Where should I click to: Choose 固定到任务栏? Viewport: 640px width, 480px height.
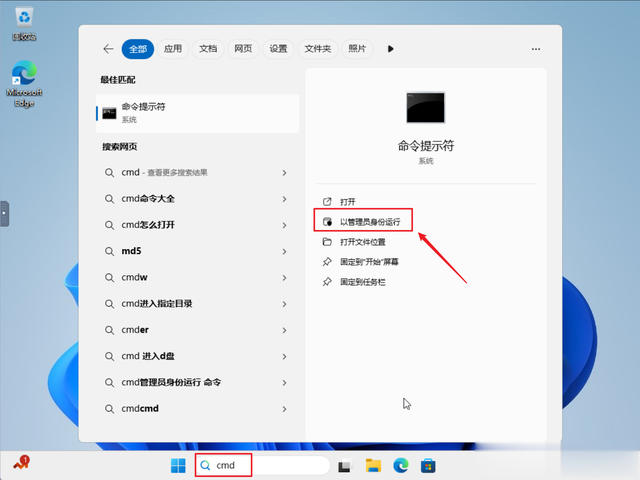[x=363, y=282]
